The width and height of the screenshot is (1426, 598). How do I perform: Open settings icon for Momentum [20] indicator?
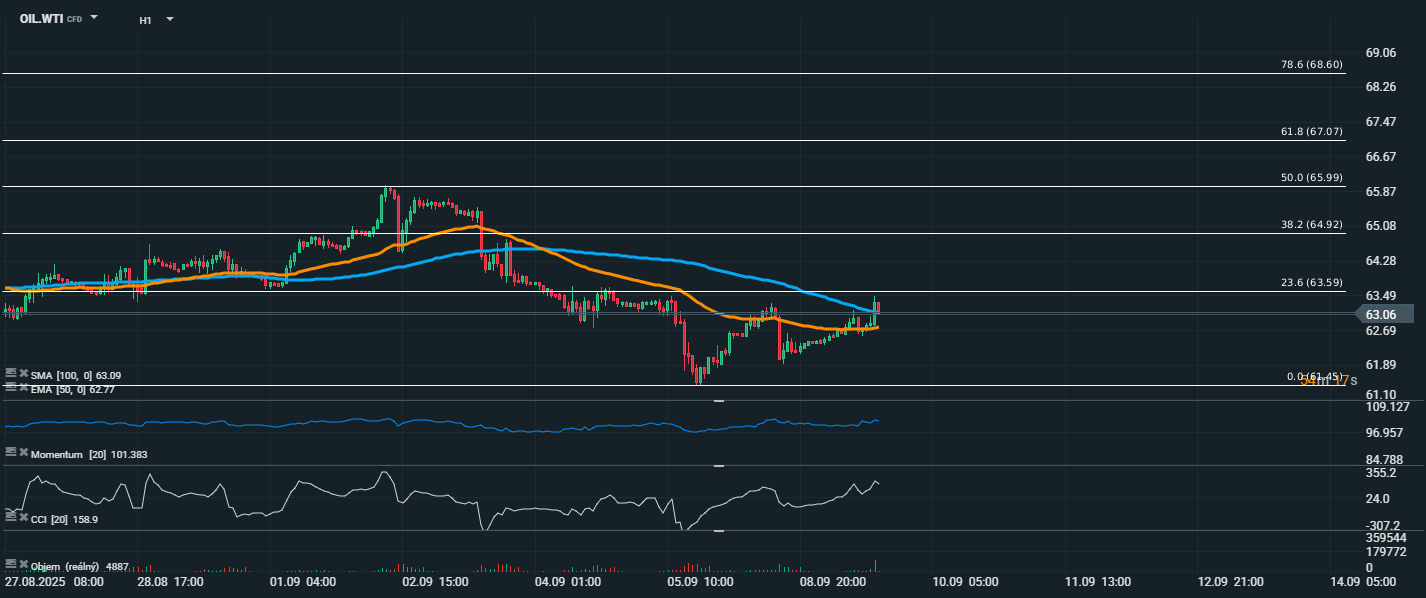click(x=11, y=452)
